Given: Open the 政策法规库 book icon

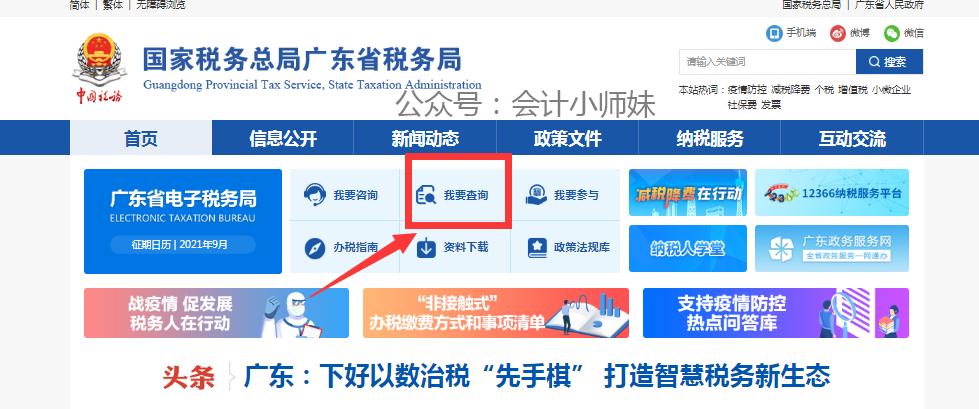Looking at the screenshot, I should click(x=536, y=247).
